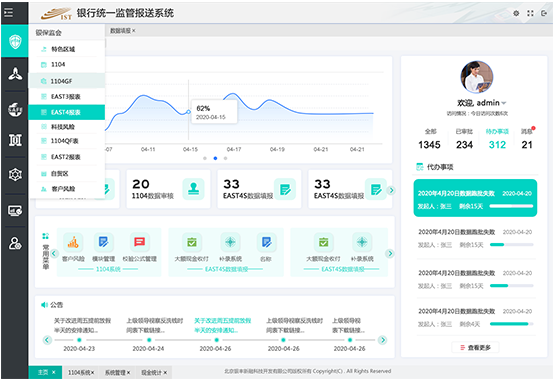Open the shield module in sidebar
This screenshot has width=560, height=381.
point(15,41)
